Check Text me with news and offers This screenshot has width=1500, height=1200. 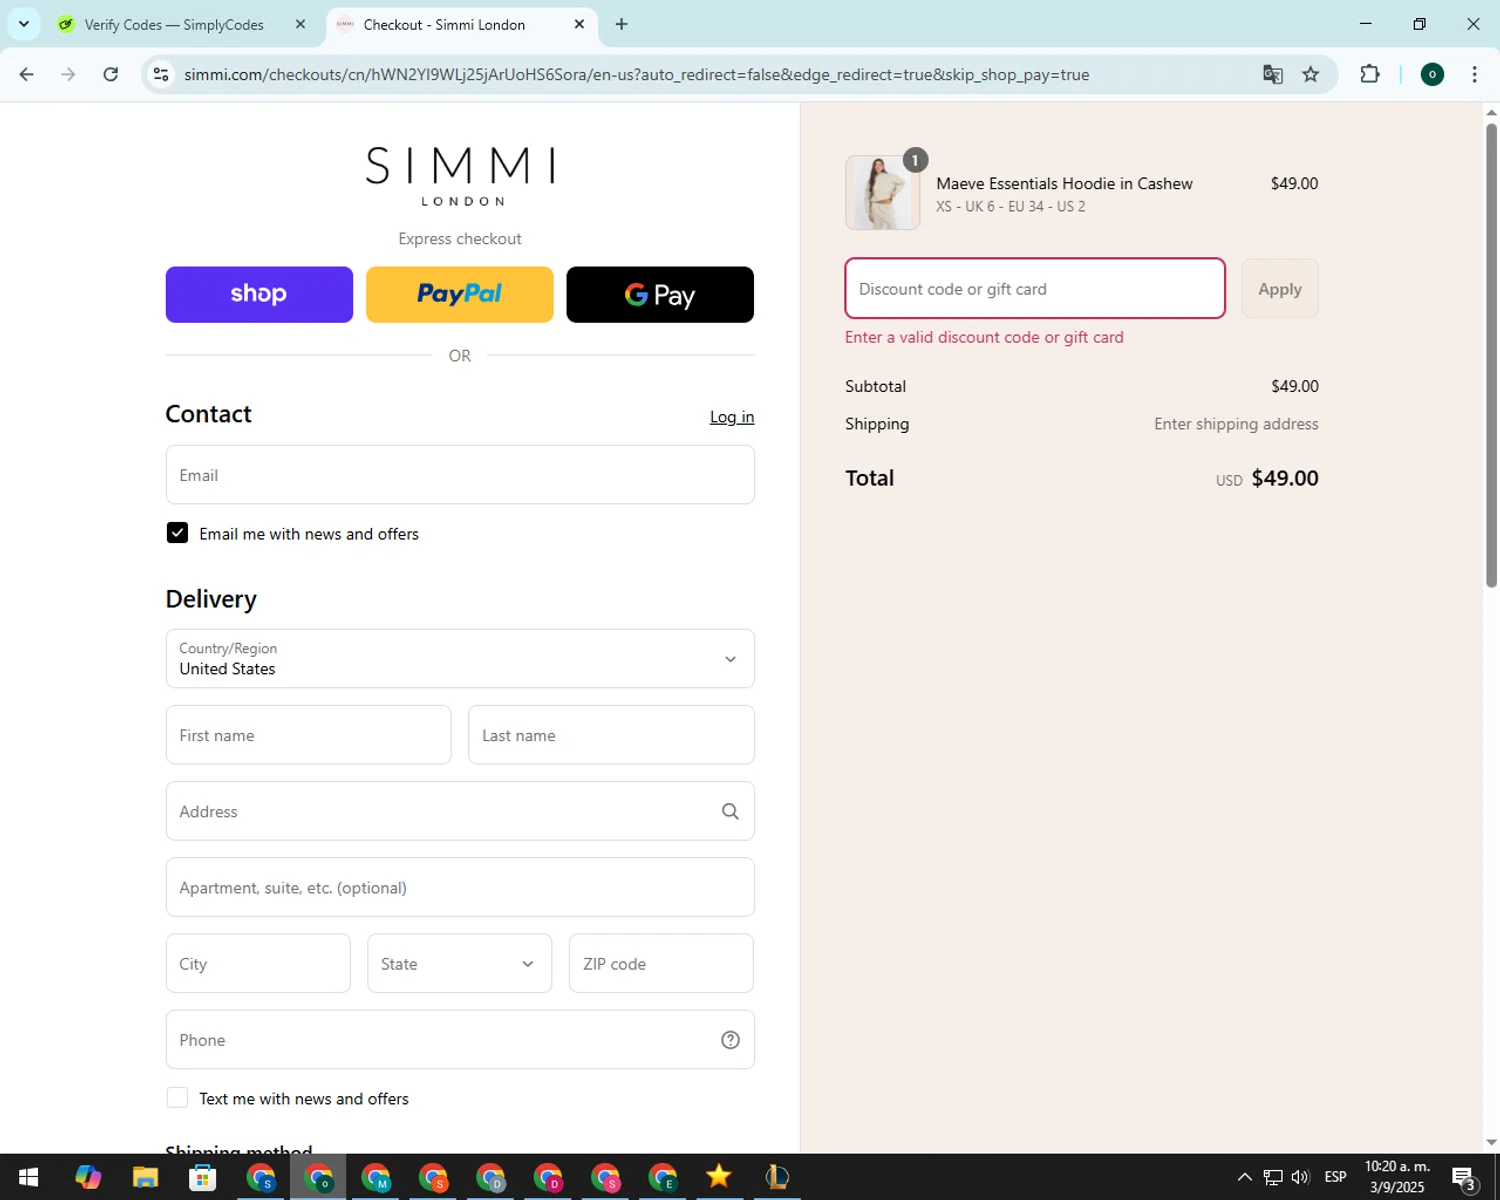click(177, 1098)
